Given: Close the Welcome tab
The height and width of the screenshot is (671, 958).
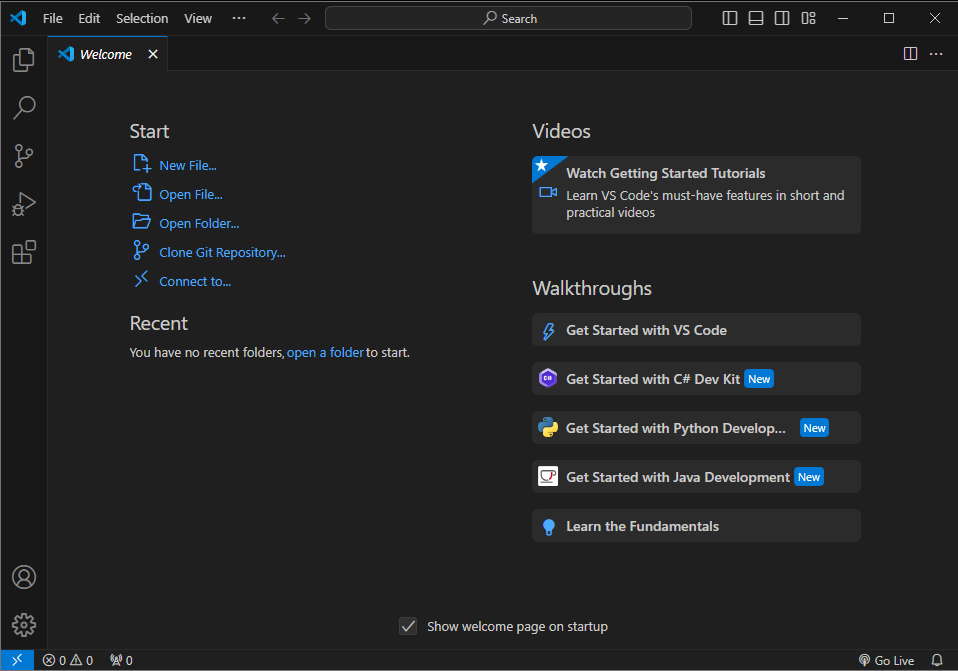Looking at the screenshot, I should pyautogui.click(x=153, y=54).
